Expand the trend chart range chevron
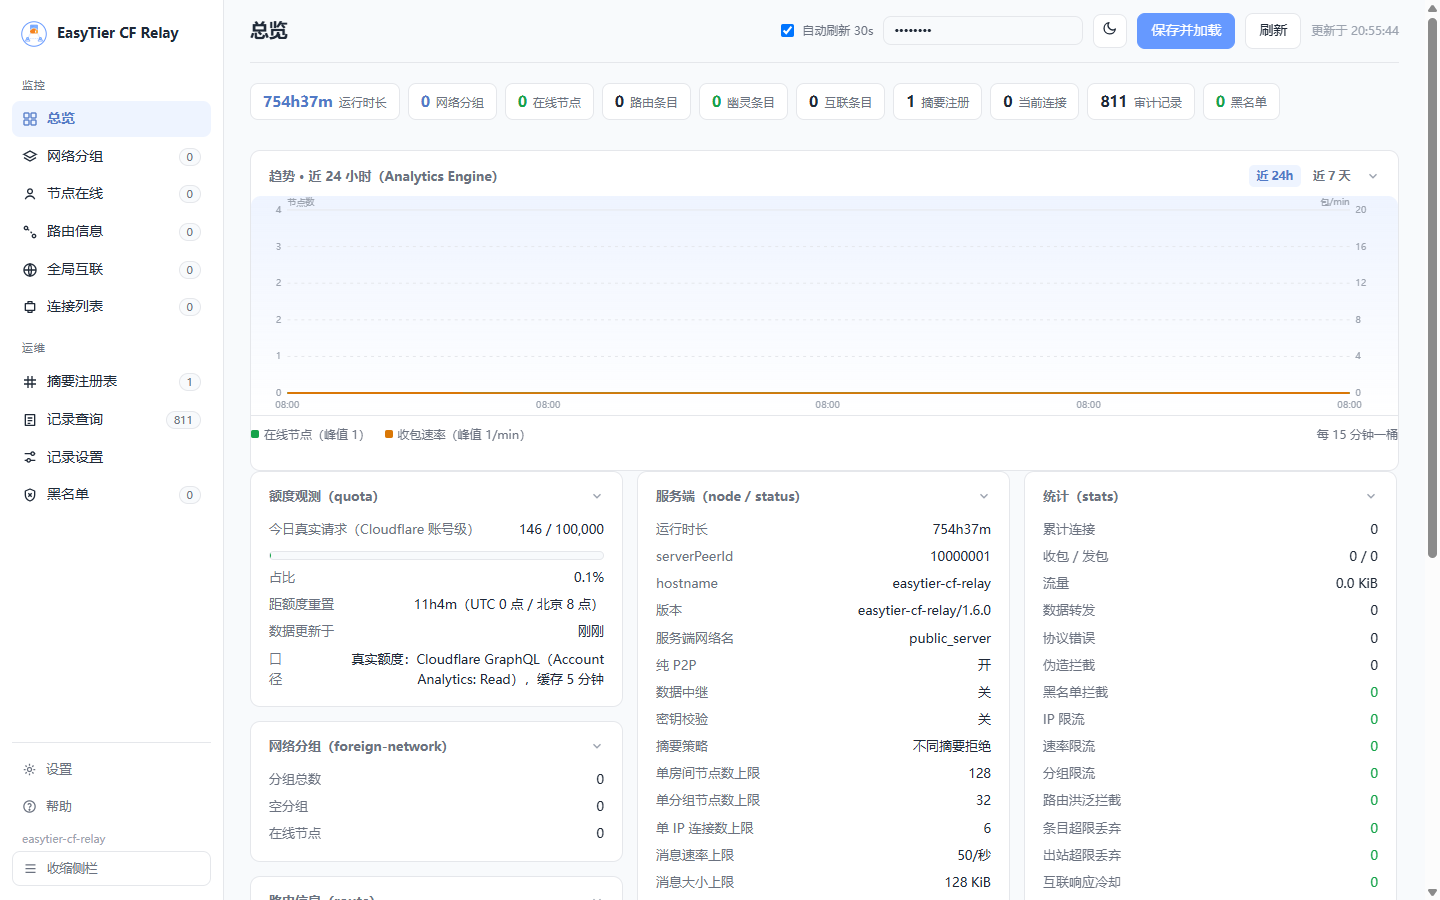The width and height of the screenshot is (1440, 900). (x=1373, y=176)
